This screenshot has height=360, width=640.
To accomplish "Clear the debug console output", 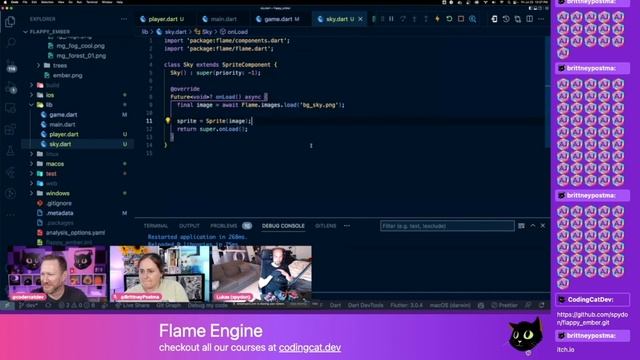I will pyautogui.click(x=521, y=226).
